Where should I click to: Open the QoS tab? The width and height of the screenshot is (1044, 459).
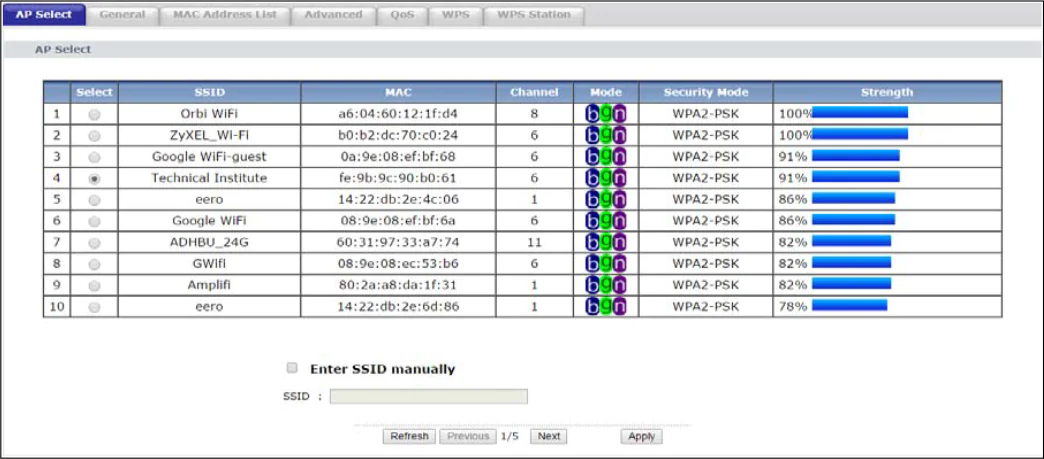click(402, 15)
